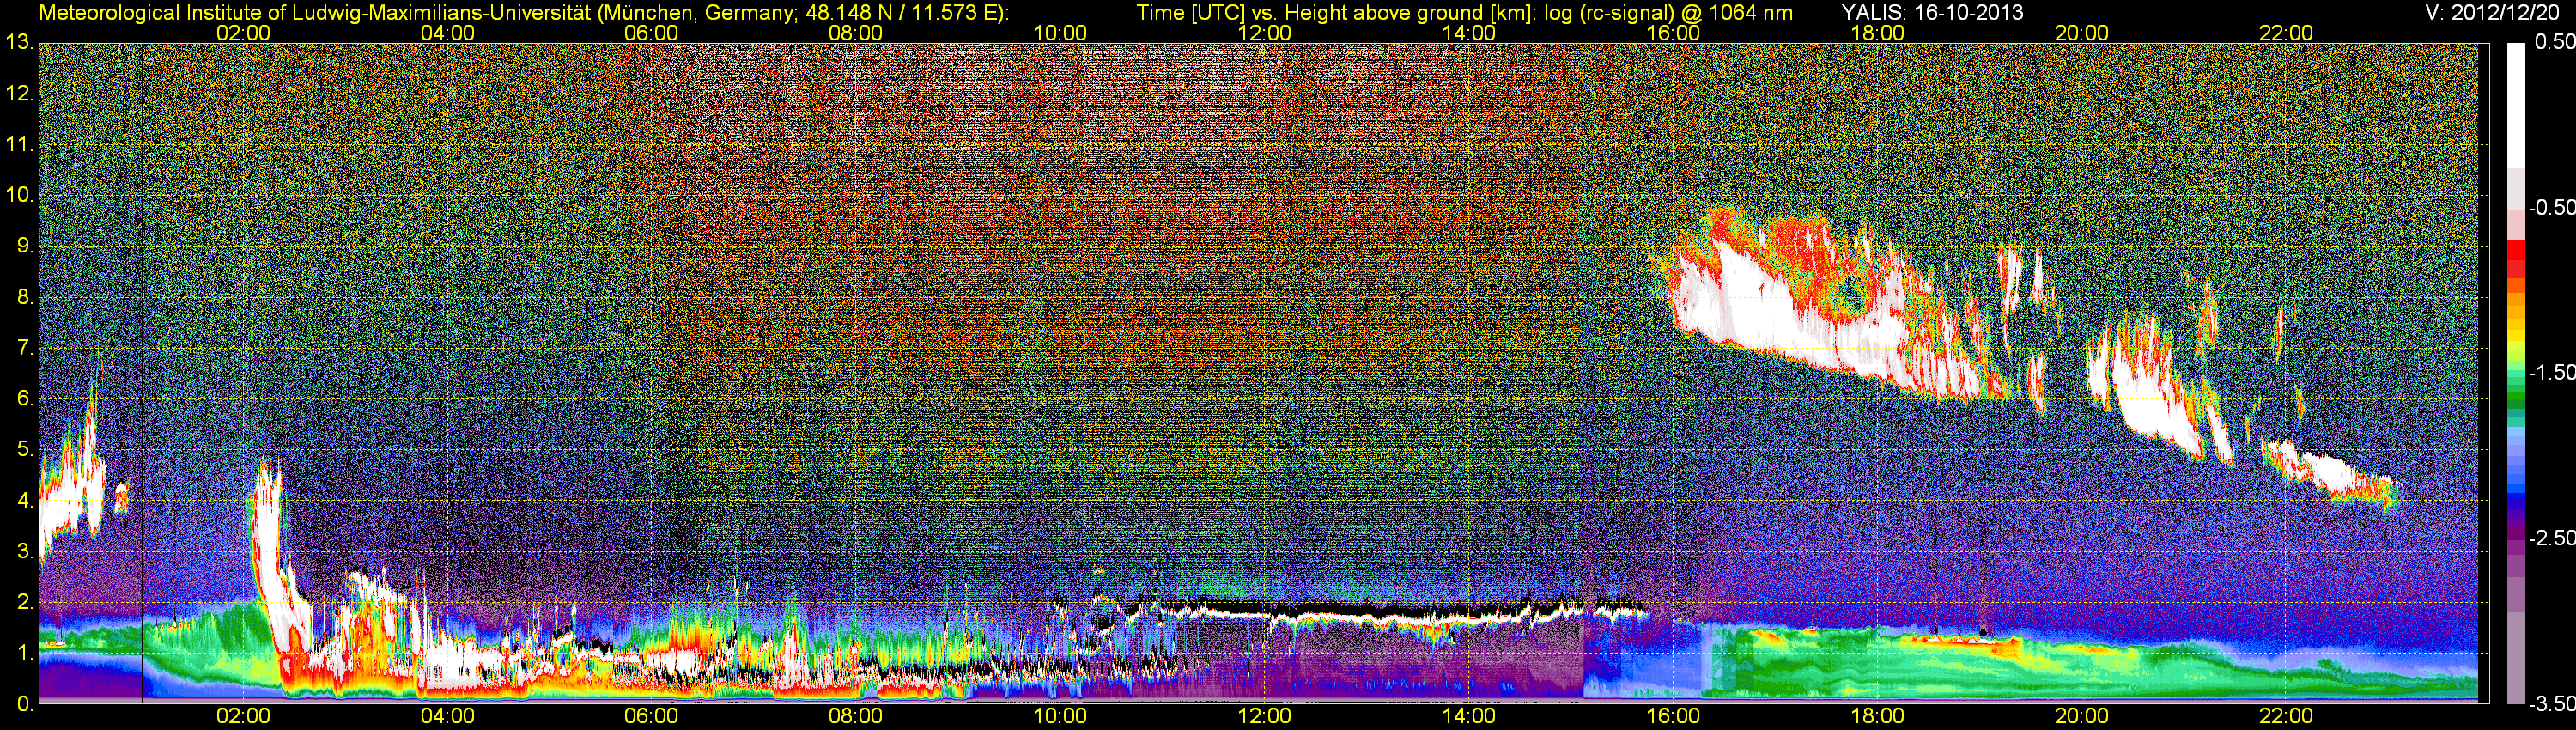Click the 04:00 label on the top time axis
The image size is (2576, 730).
[447, 33]
